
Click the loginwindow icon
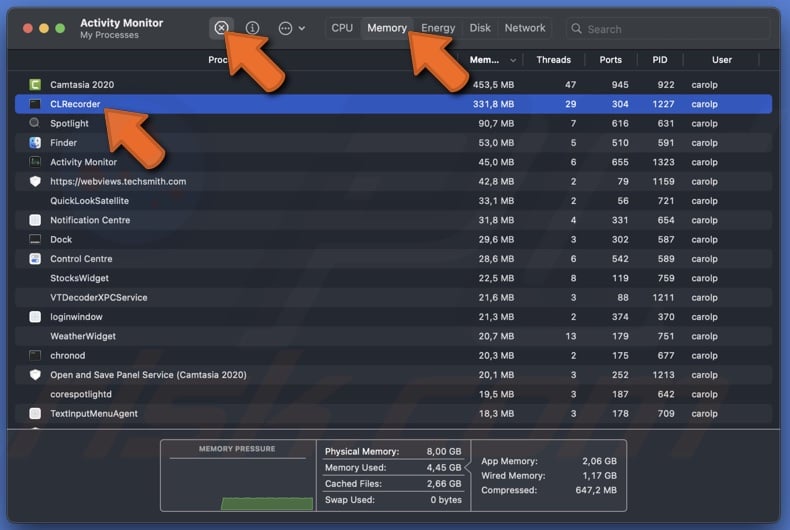click(35, 317)
